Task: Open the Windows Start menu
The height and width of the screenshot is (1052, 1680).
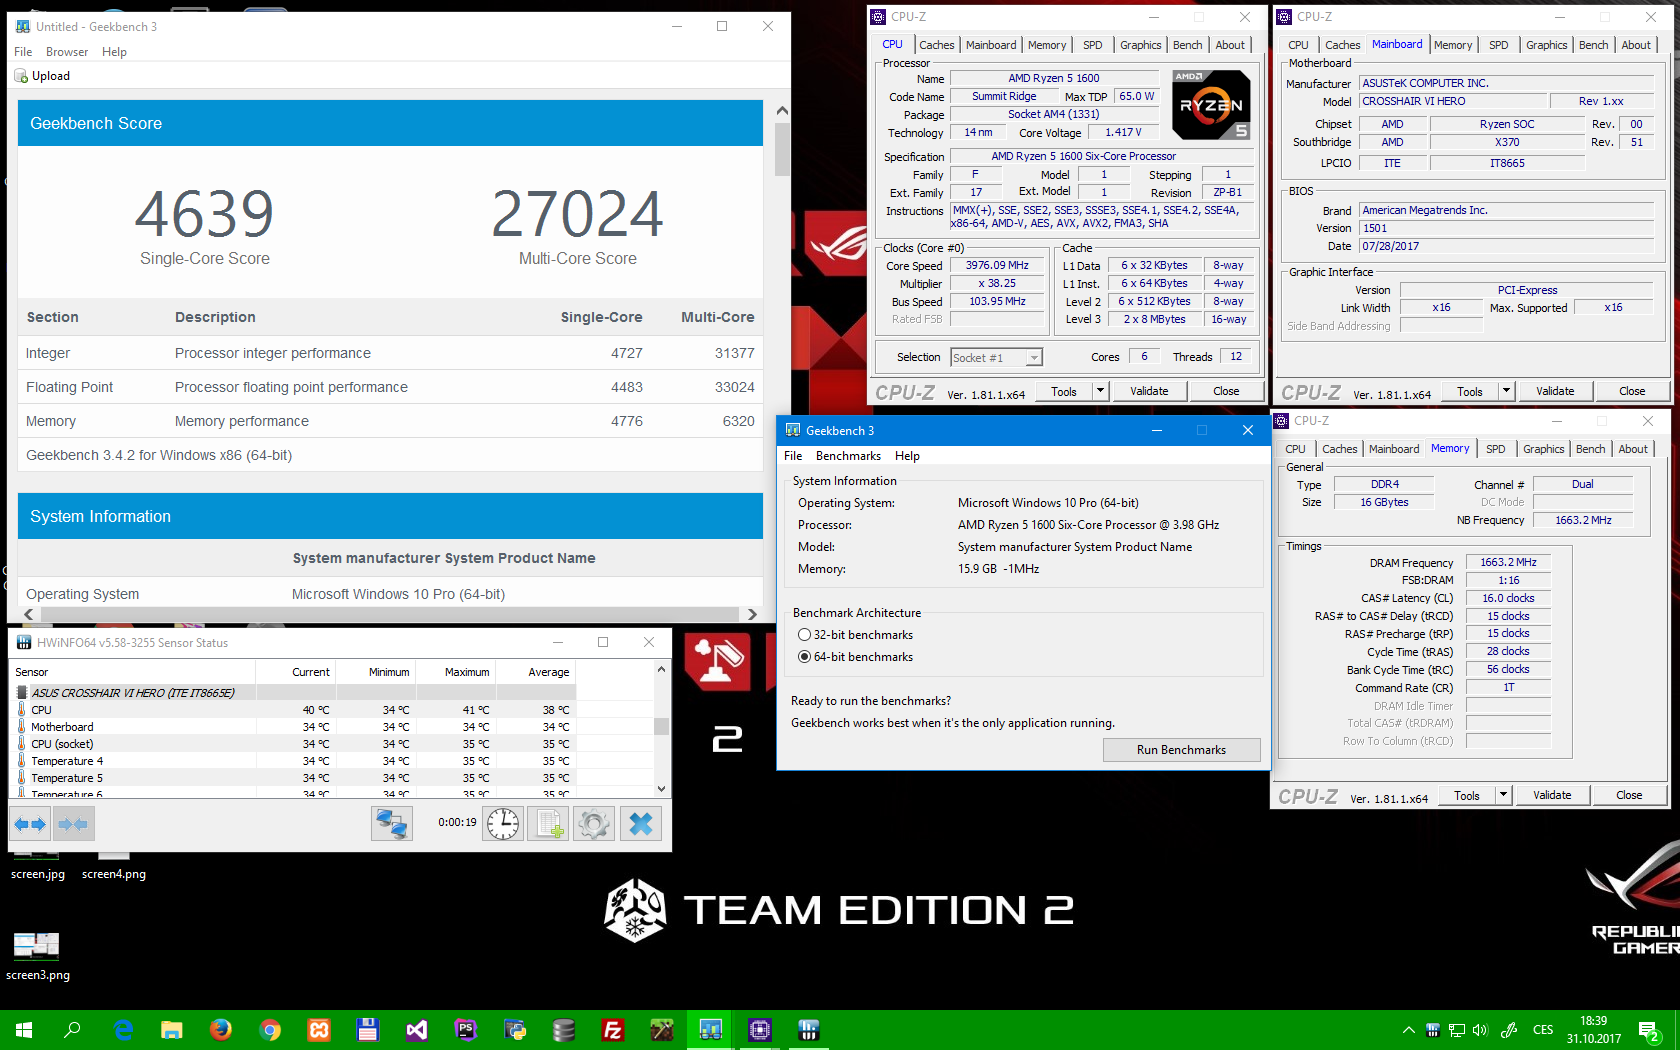Action: pos(24,1030)
